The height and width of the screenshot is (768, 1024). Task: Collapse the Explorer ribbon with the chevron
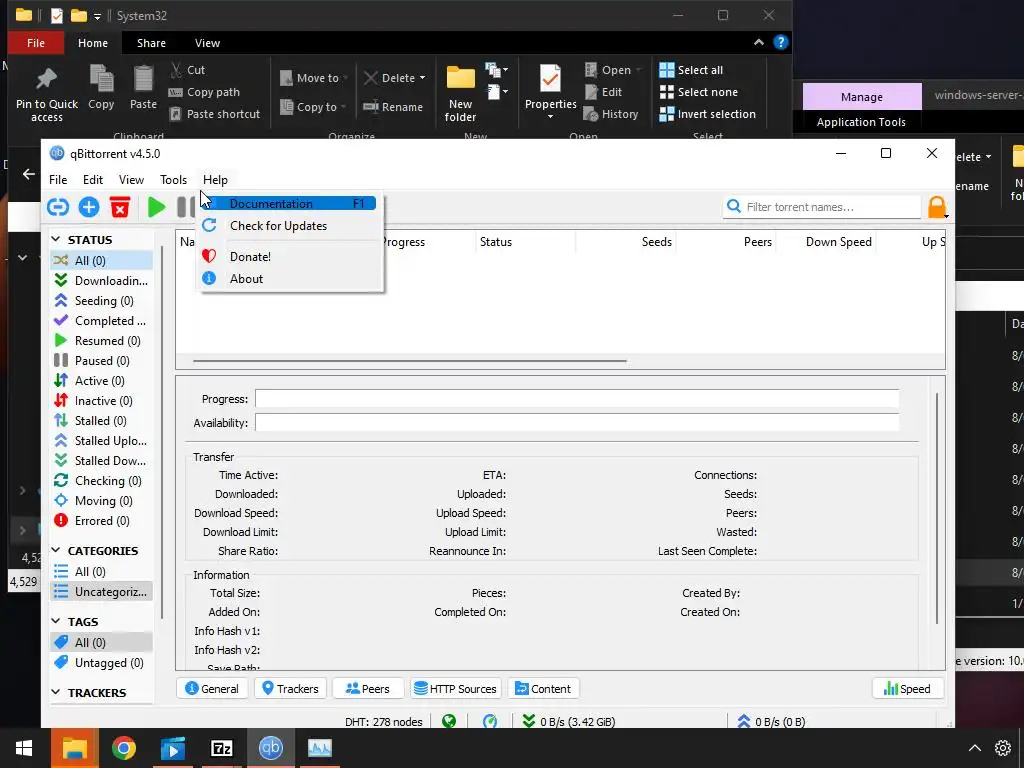click(x=759, y=42)
